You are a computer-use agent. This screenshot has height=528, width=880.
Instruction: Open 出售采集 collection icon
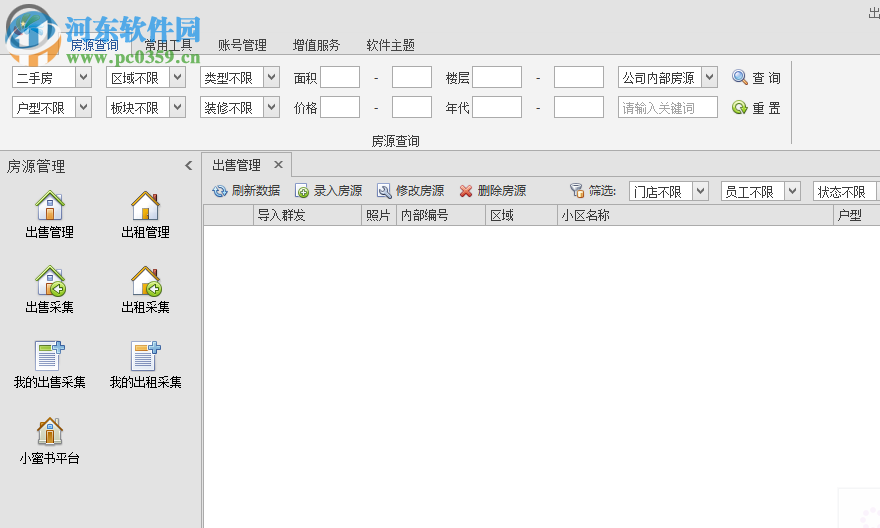pyautogui.click(x=50, y=281)
